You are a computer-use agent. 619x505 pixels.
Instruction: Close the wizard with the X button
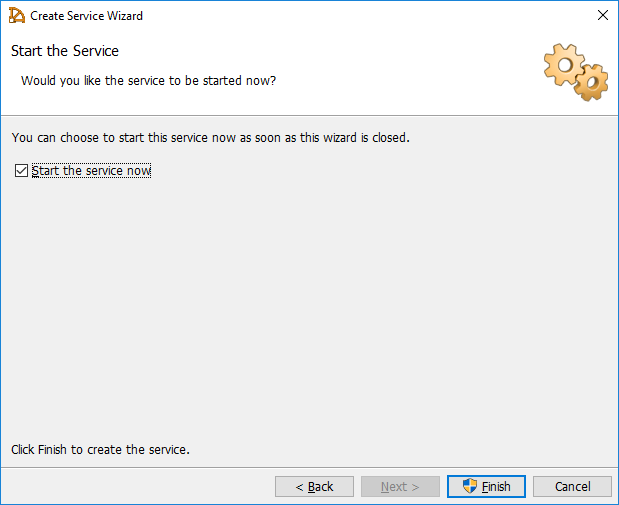(x=602, y=15)
